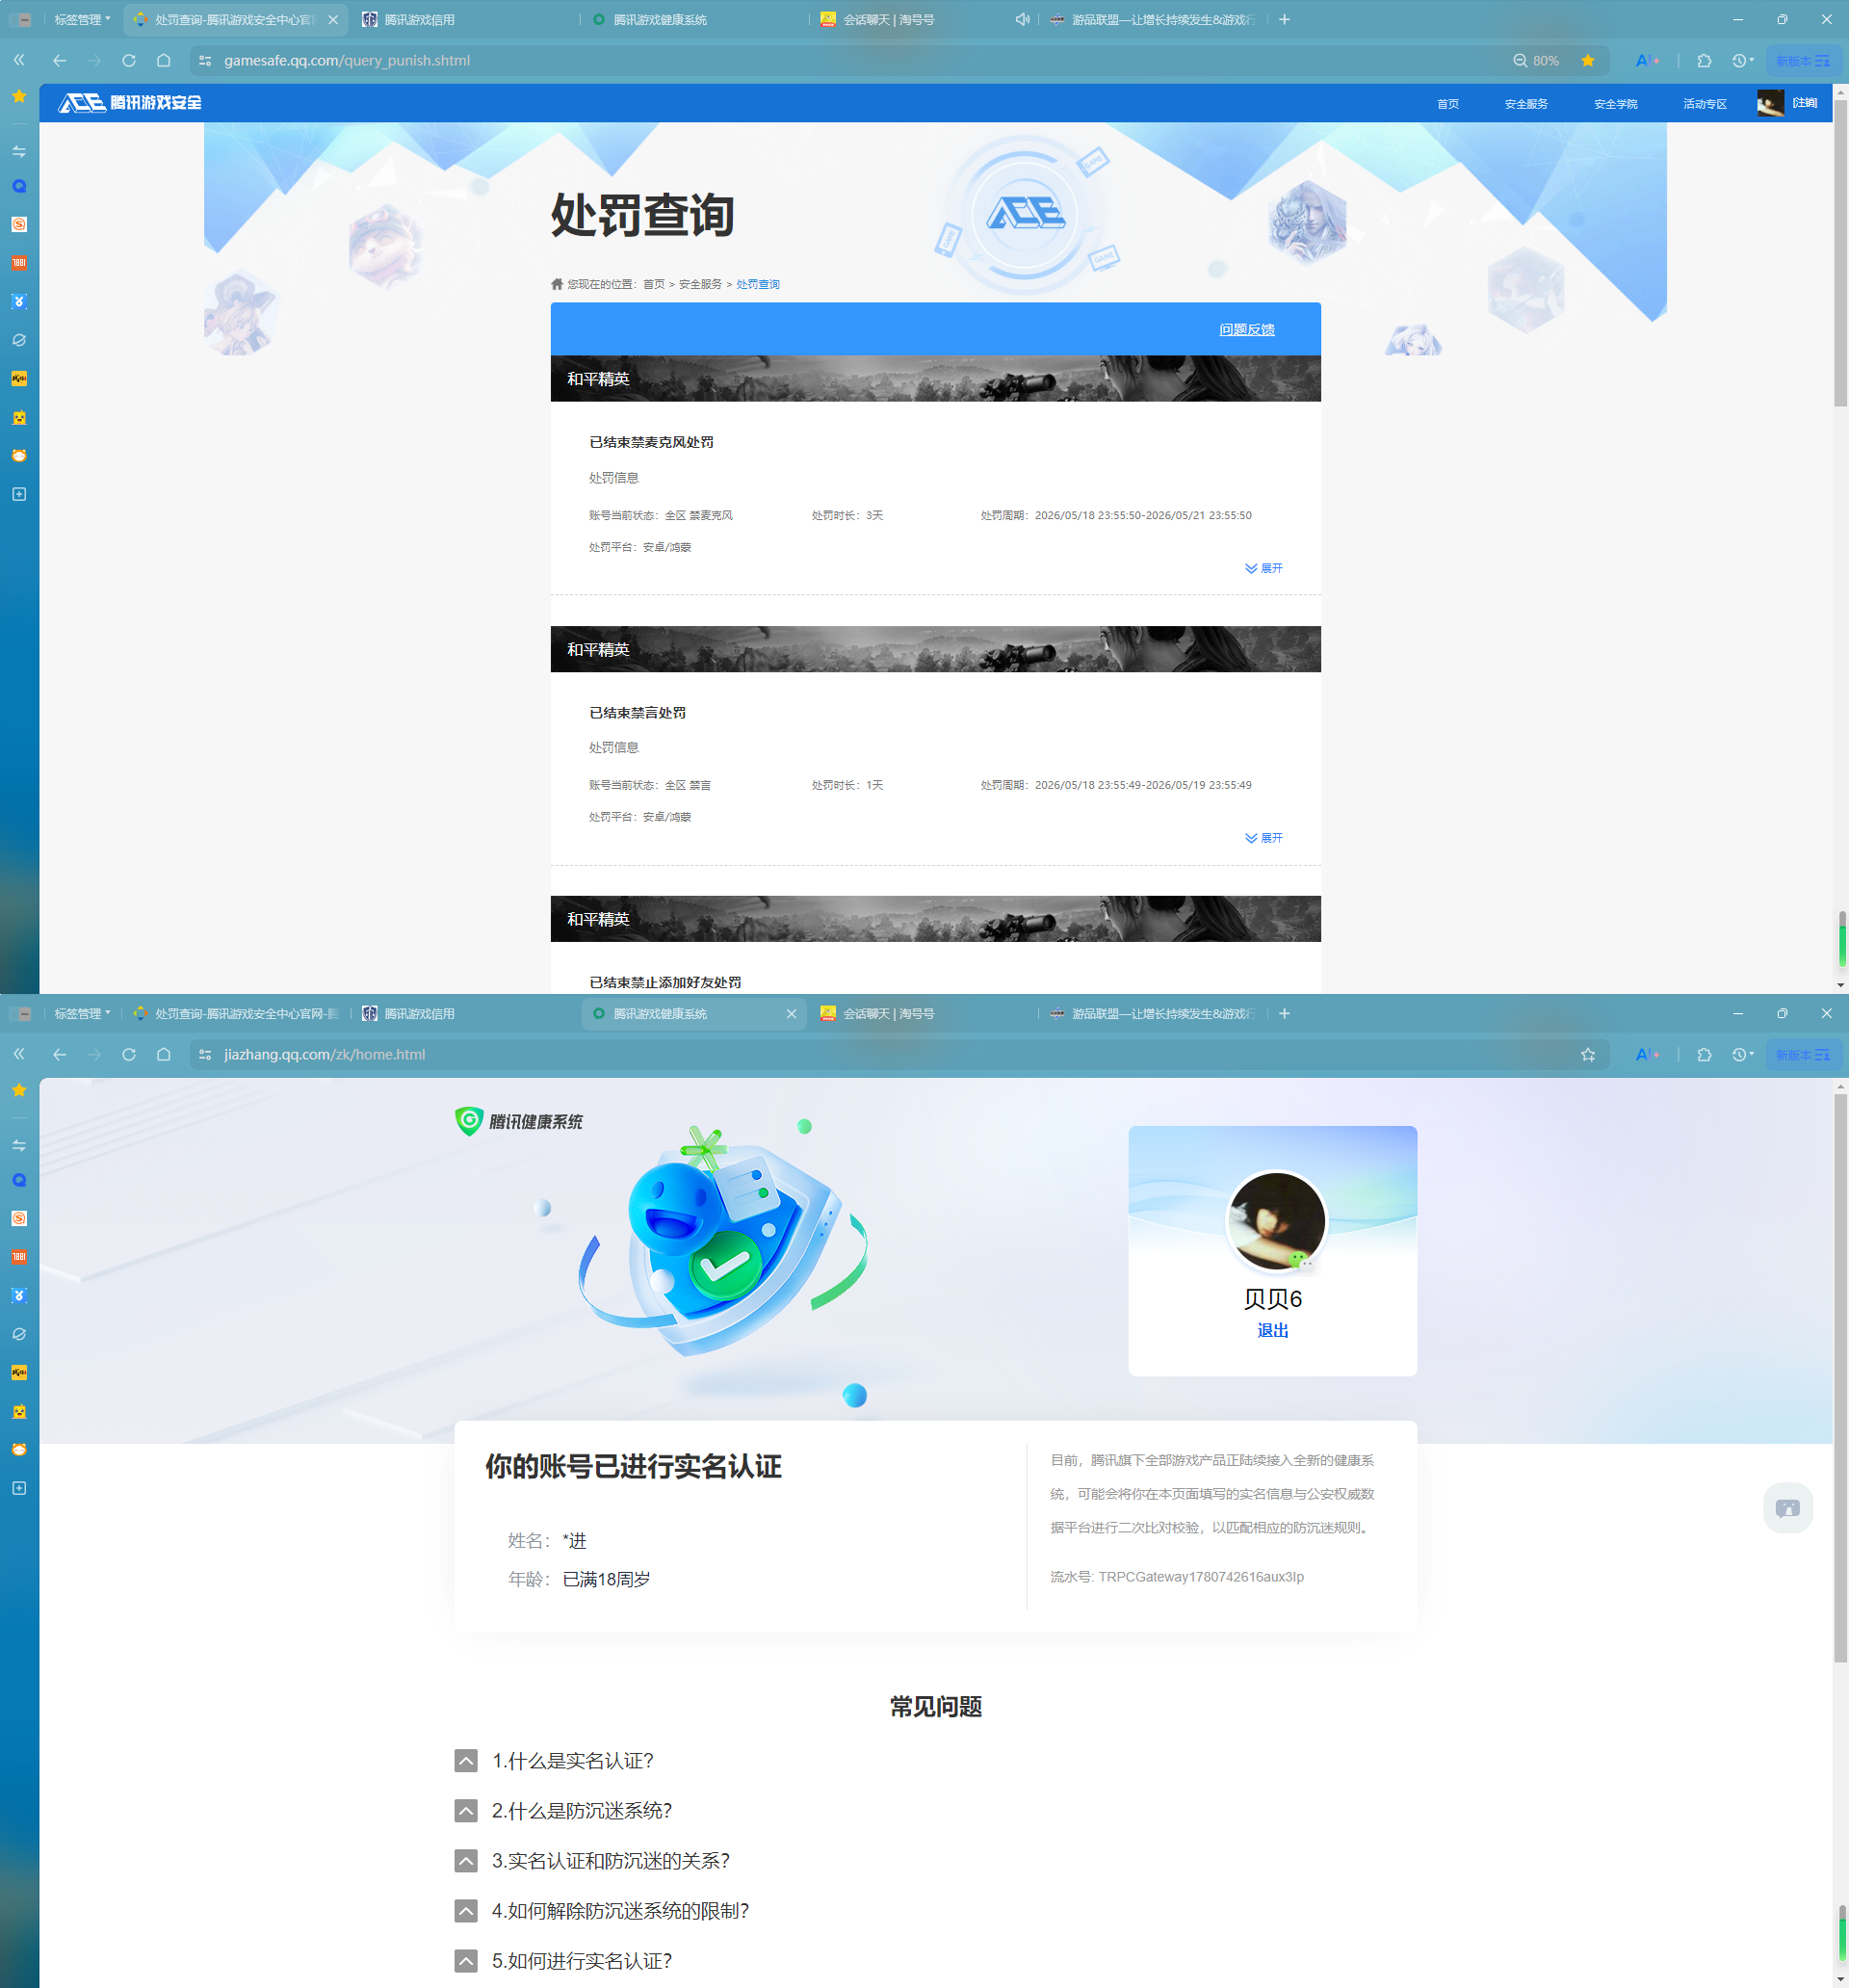Open the 问题反馈 link
The width and height of the screenshot is (1849, 1988).
1247,329
